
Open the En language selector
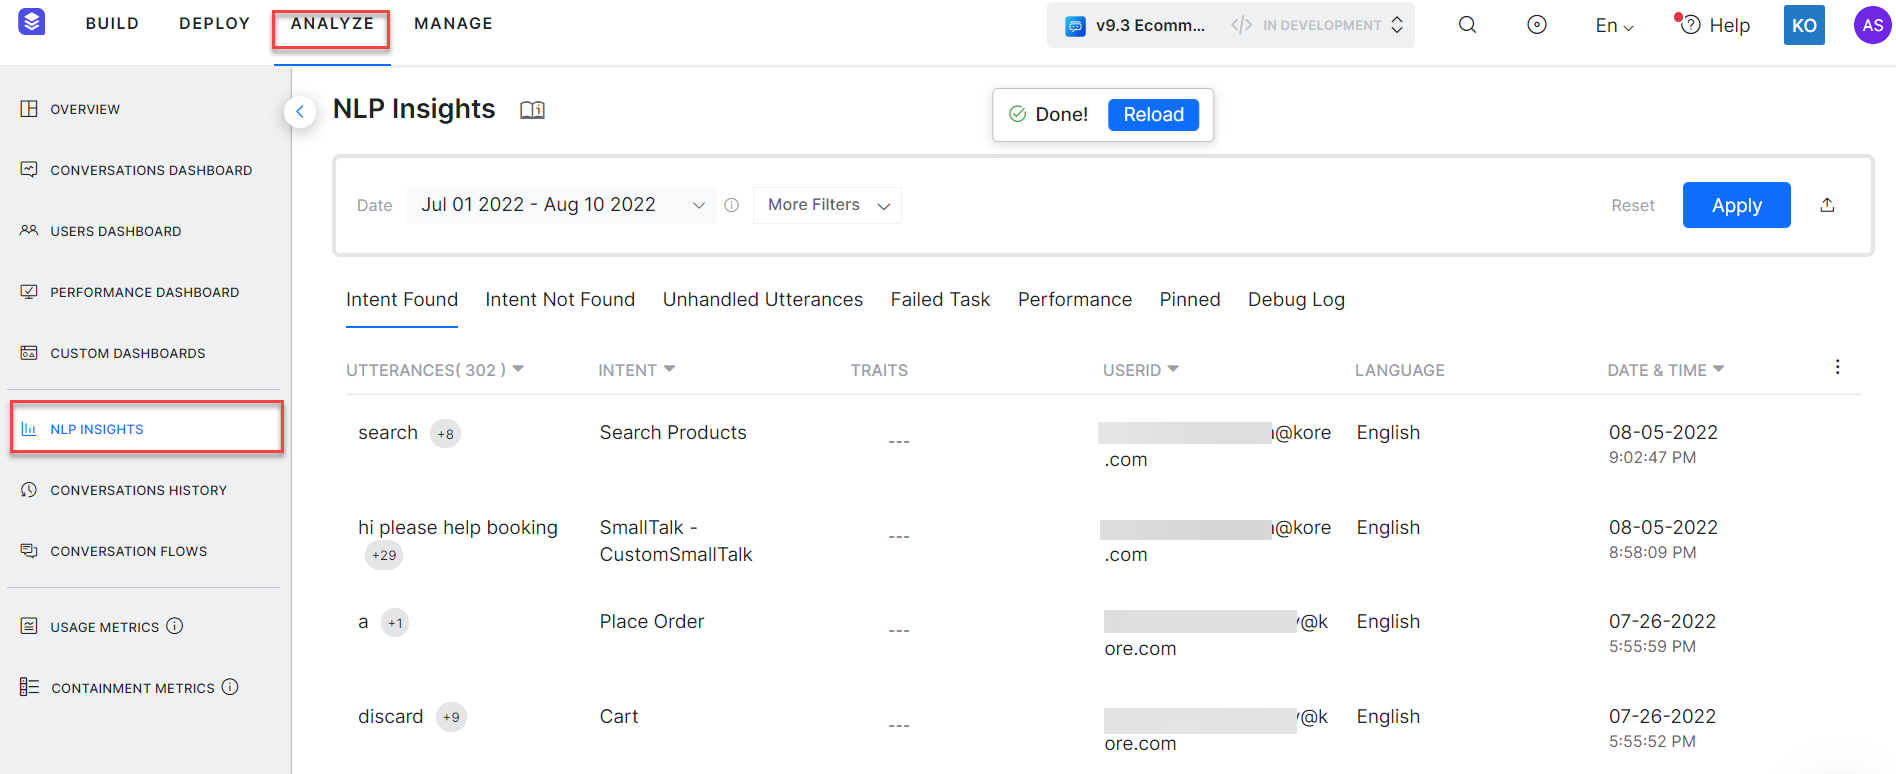[x=1614, y=26]
